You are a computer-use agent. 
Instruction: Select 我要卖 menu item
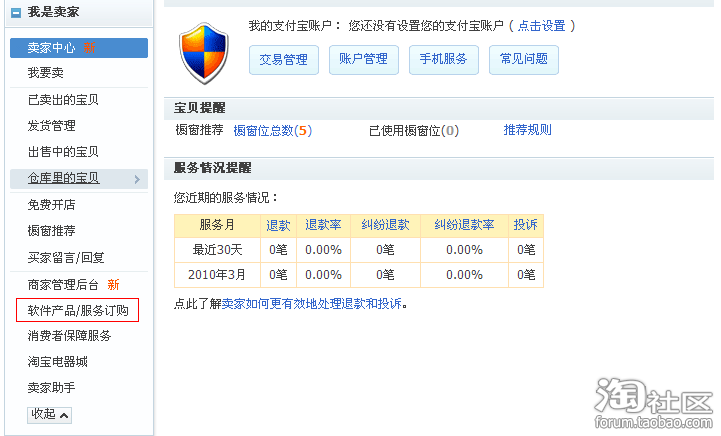click(x=46, y=73)
